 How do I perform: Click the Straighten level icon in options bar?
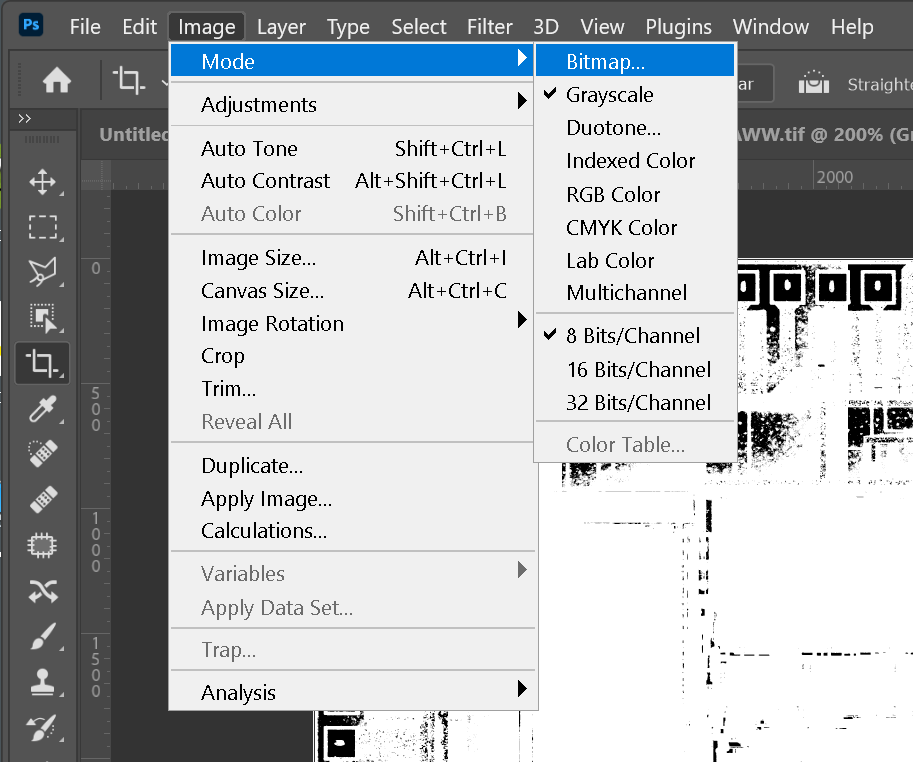813,82
